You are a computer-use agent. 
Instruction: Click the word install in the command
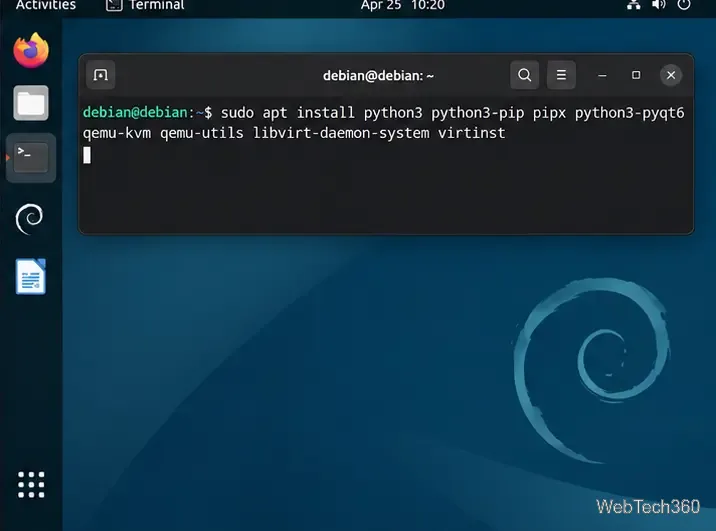(x=326, y=113)
